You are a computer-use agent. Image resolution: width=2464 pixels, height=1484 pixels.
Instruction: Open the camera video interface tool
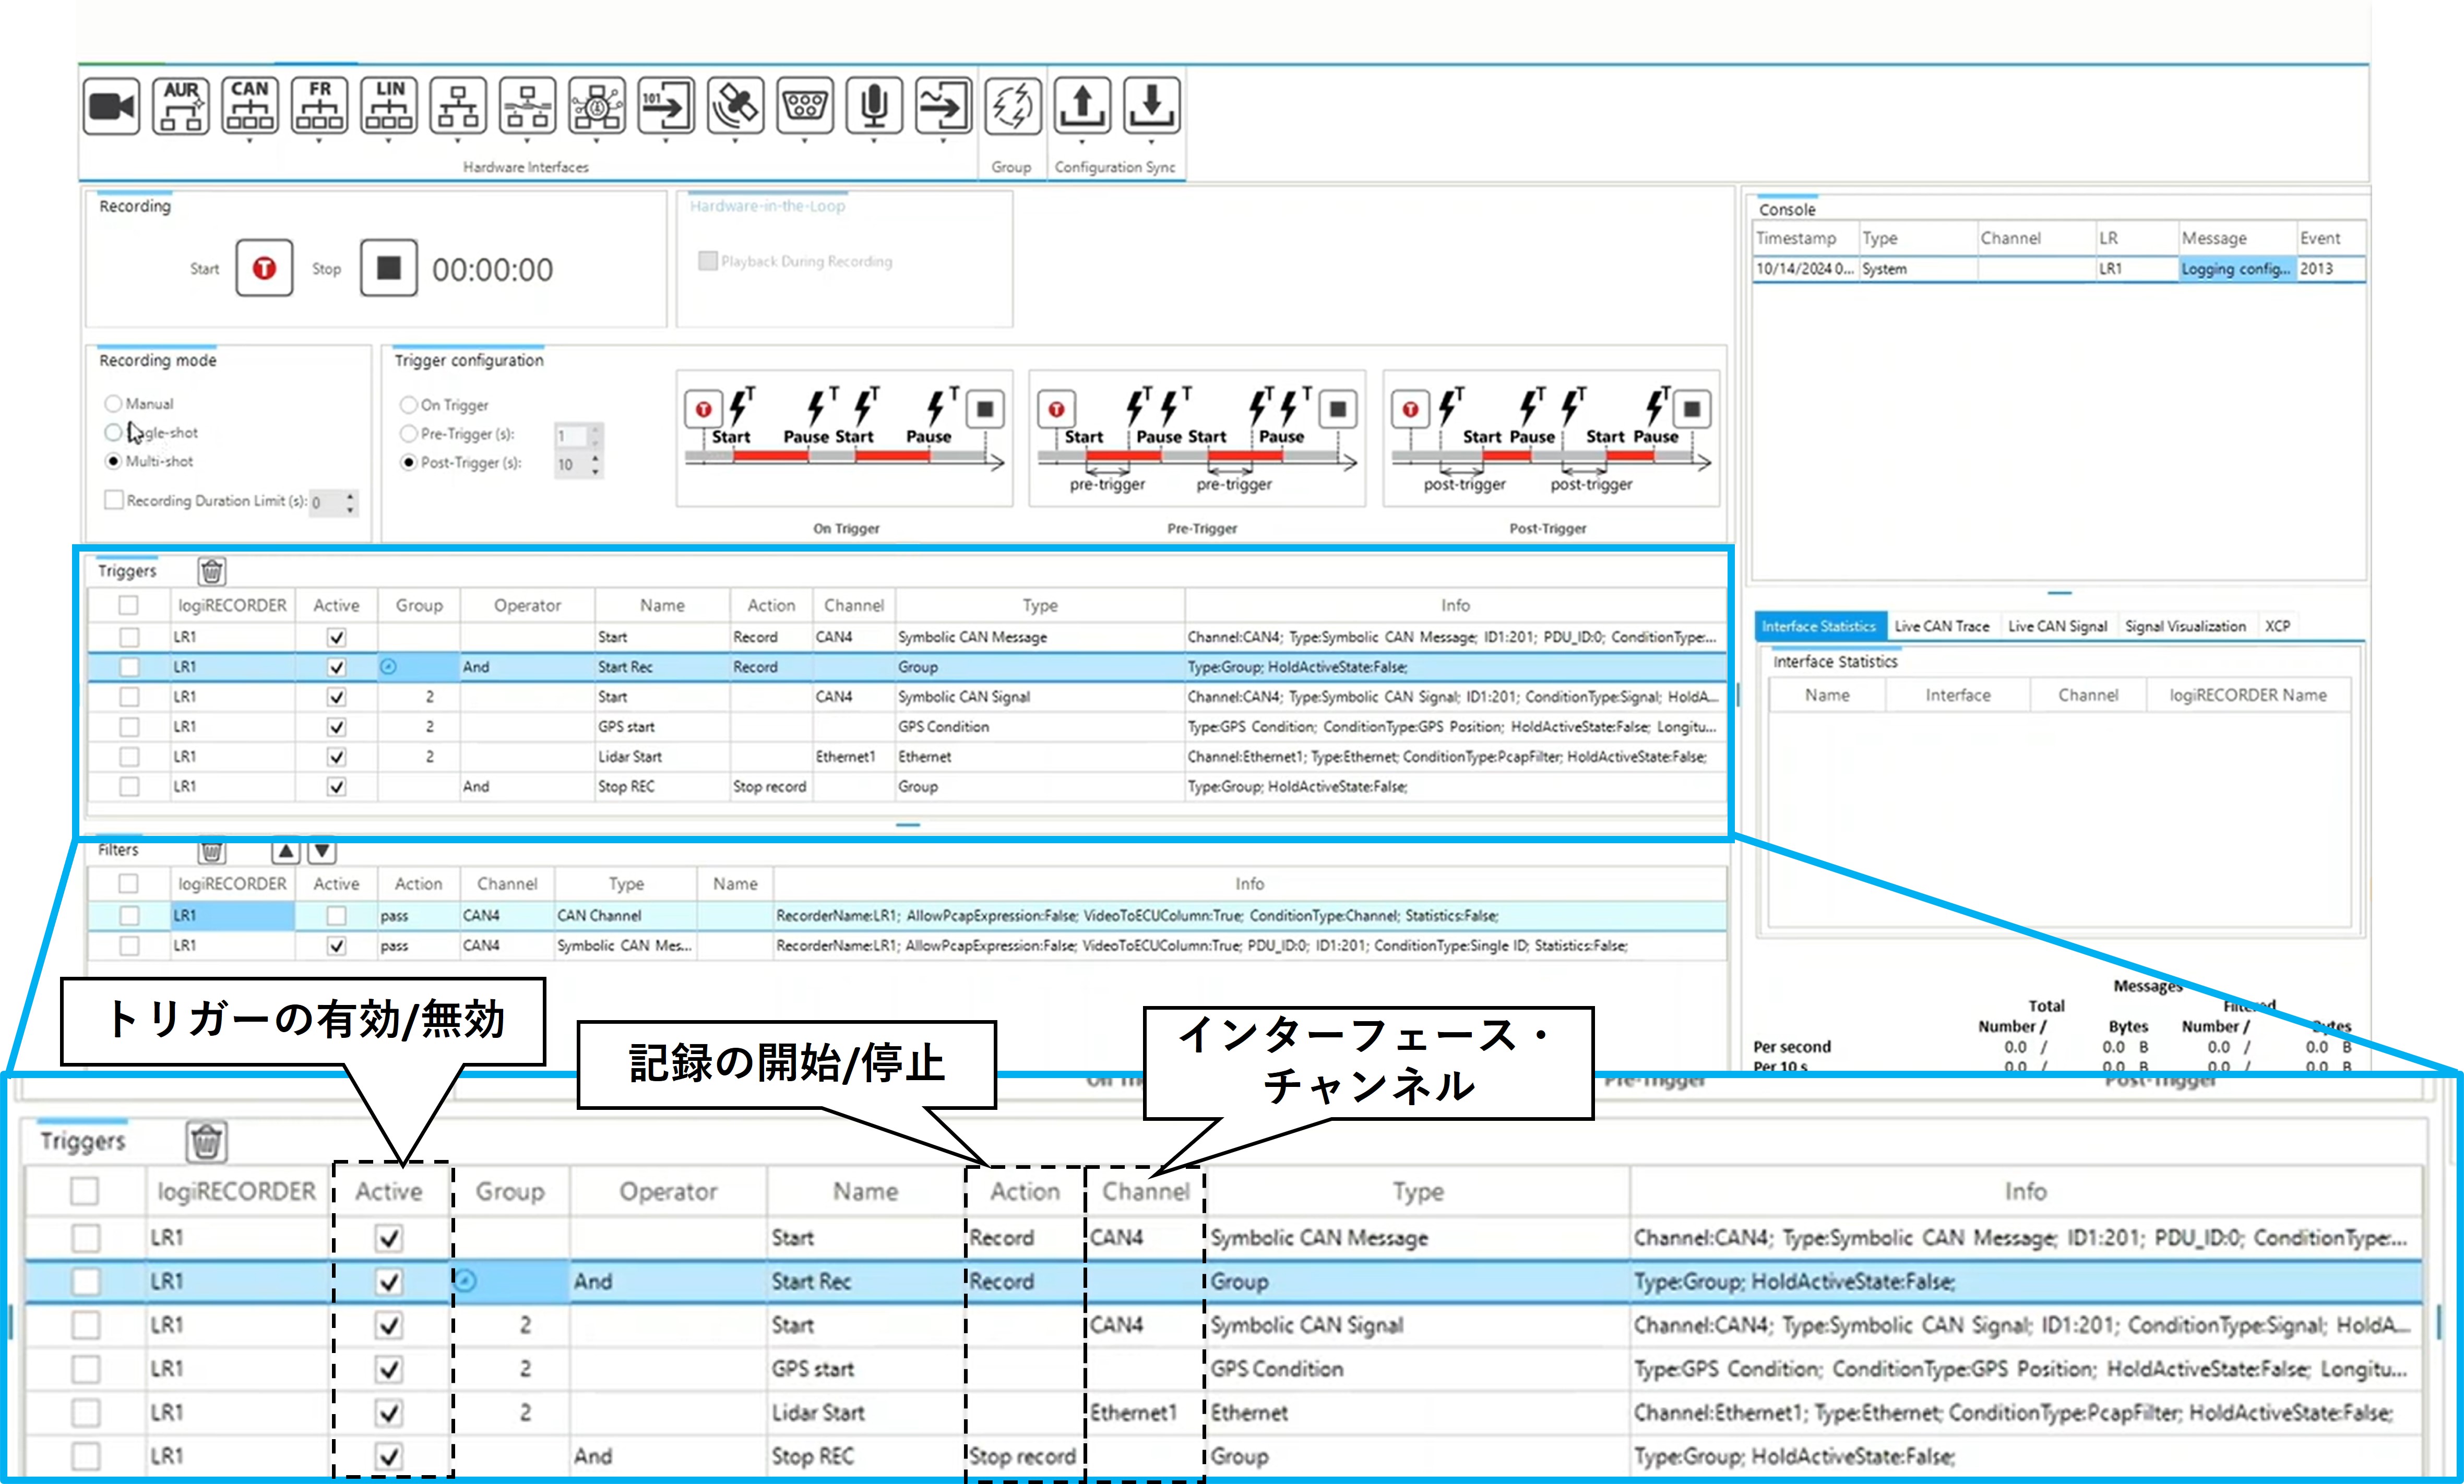click(111, 106)
